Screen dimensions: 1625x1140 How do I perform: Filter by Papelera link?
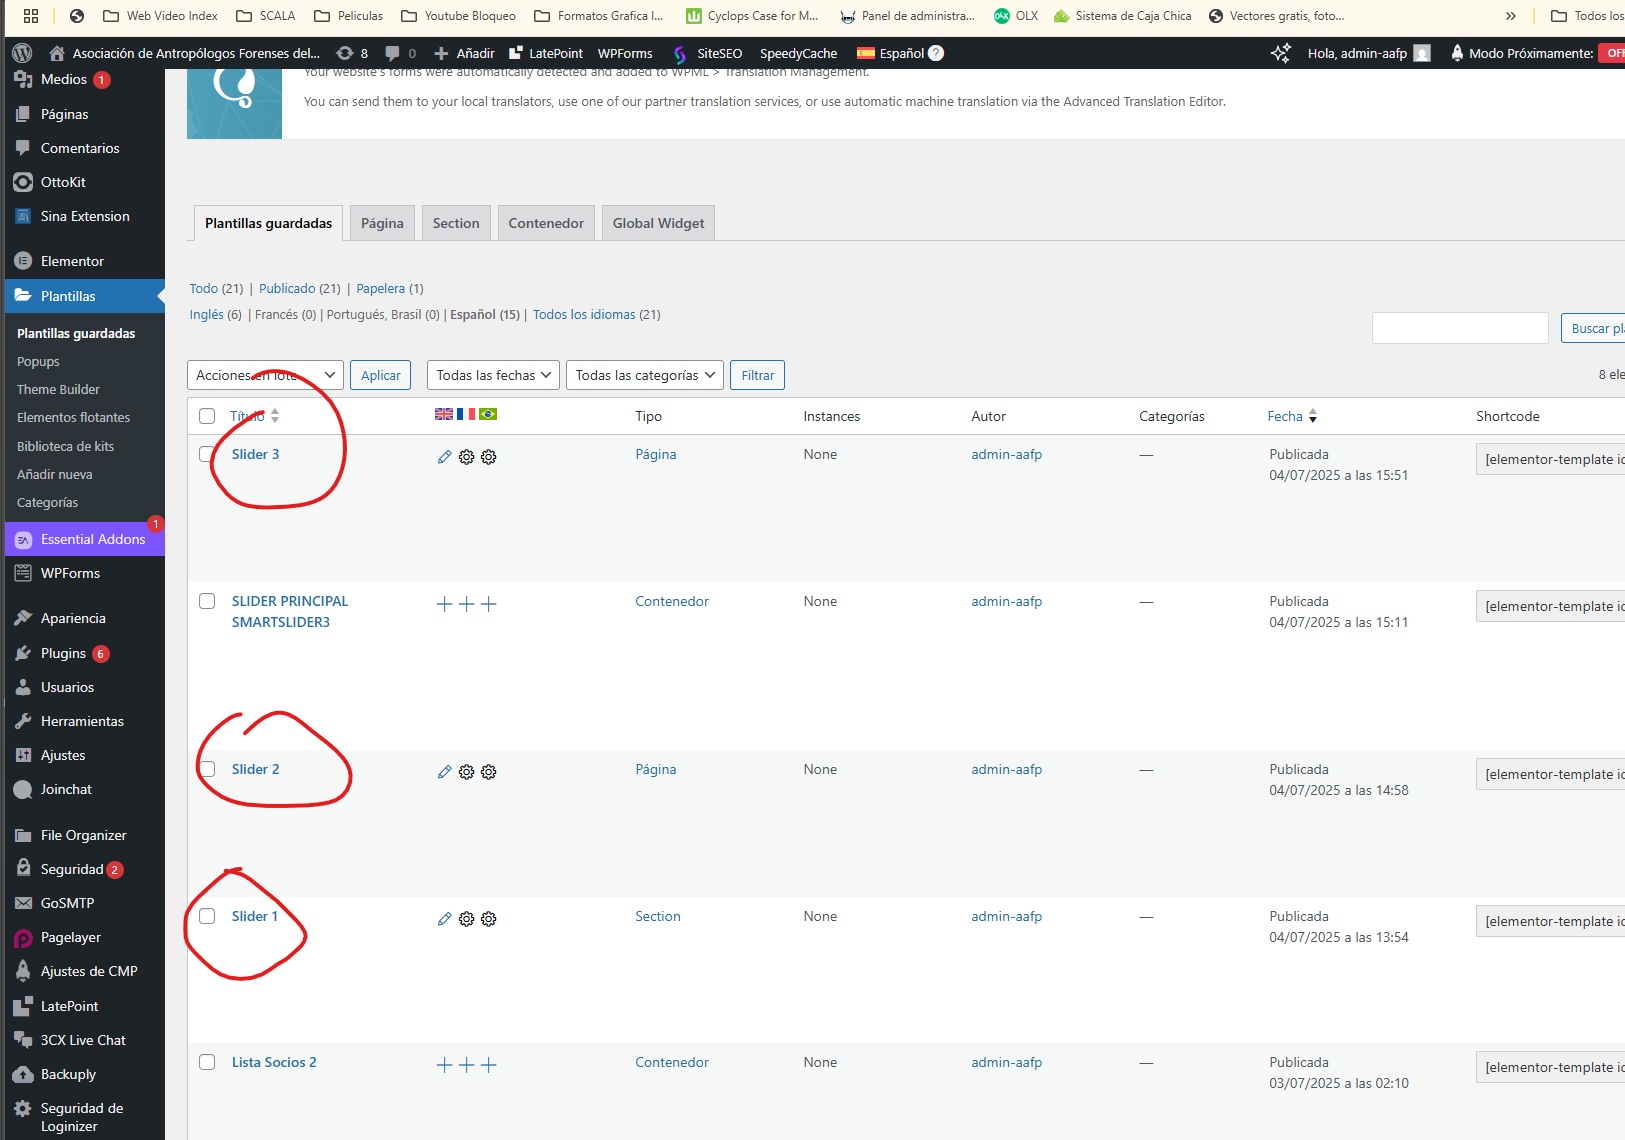381,288
